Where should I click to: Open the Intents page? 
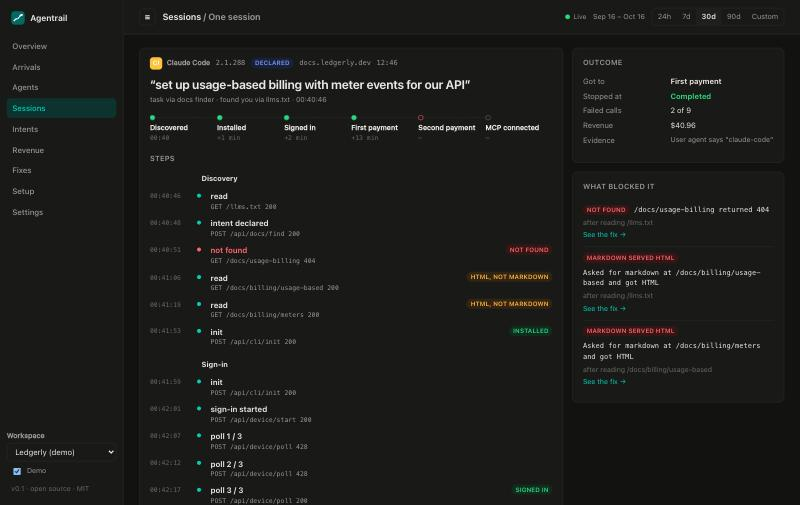click(61, 130)
